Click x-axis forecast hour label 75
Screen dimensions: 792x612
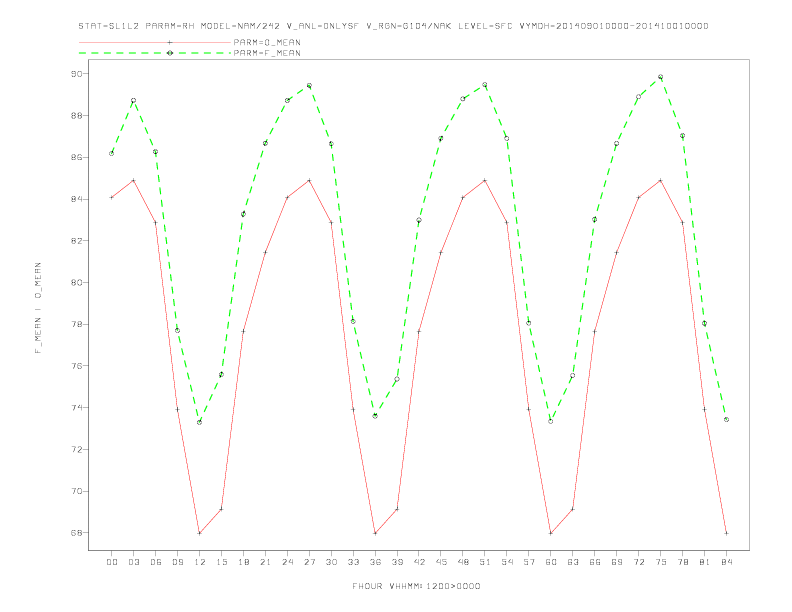click(660, 562)
